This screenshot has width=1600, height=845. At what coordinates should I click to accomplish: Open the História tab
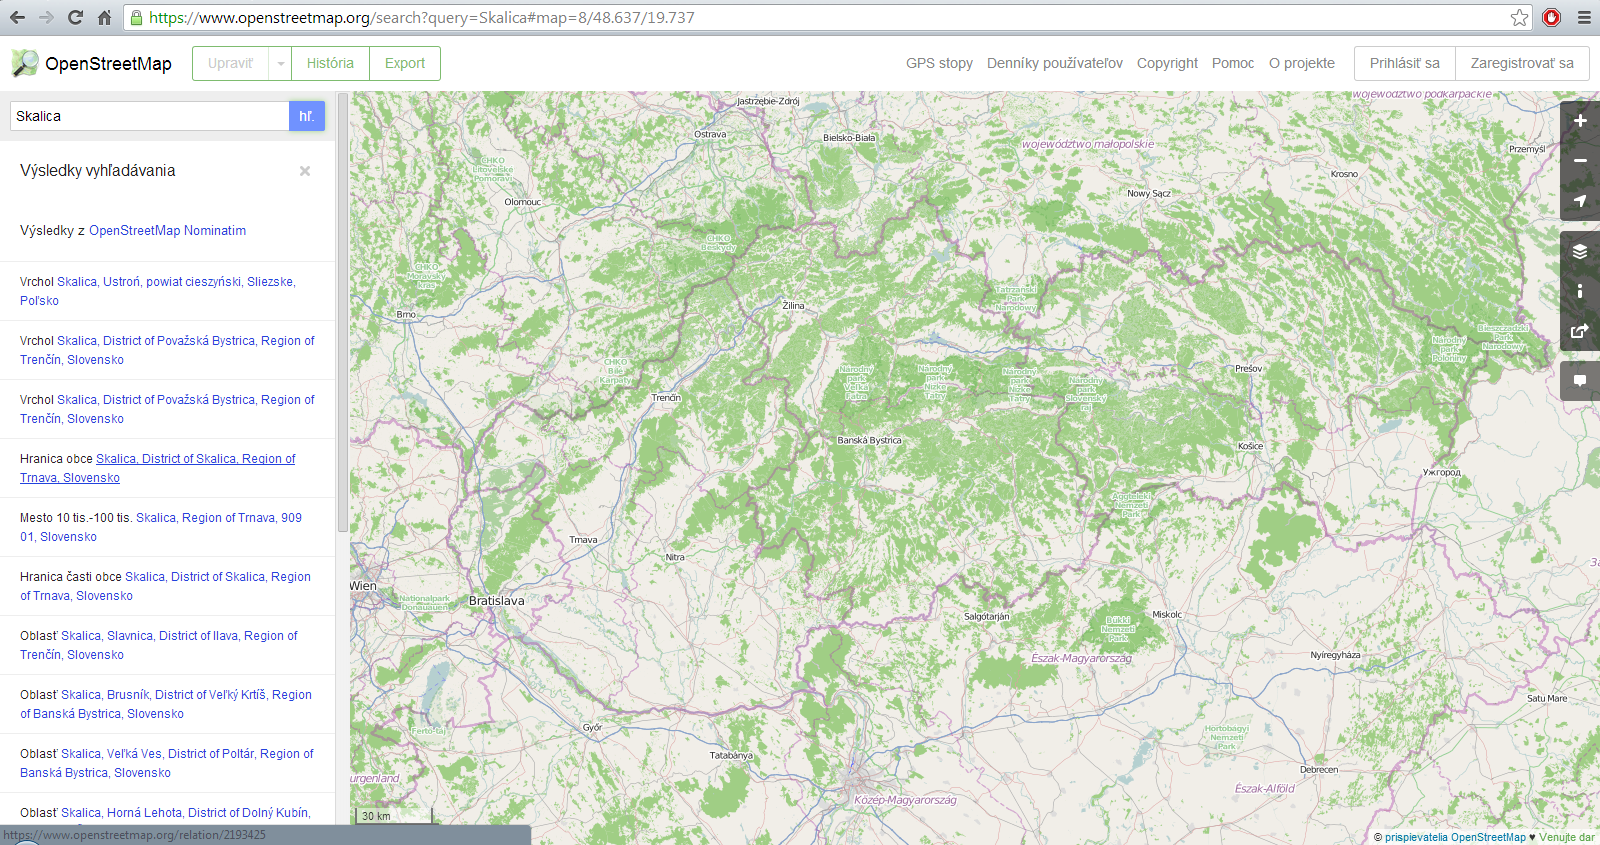[x=330, y=63]
